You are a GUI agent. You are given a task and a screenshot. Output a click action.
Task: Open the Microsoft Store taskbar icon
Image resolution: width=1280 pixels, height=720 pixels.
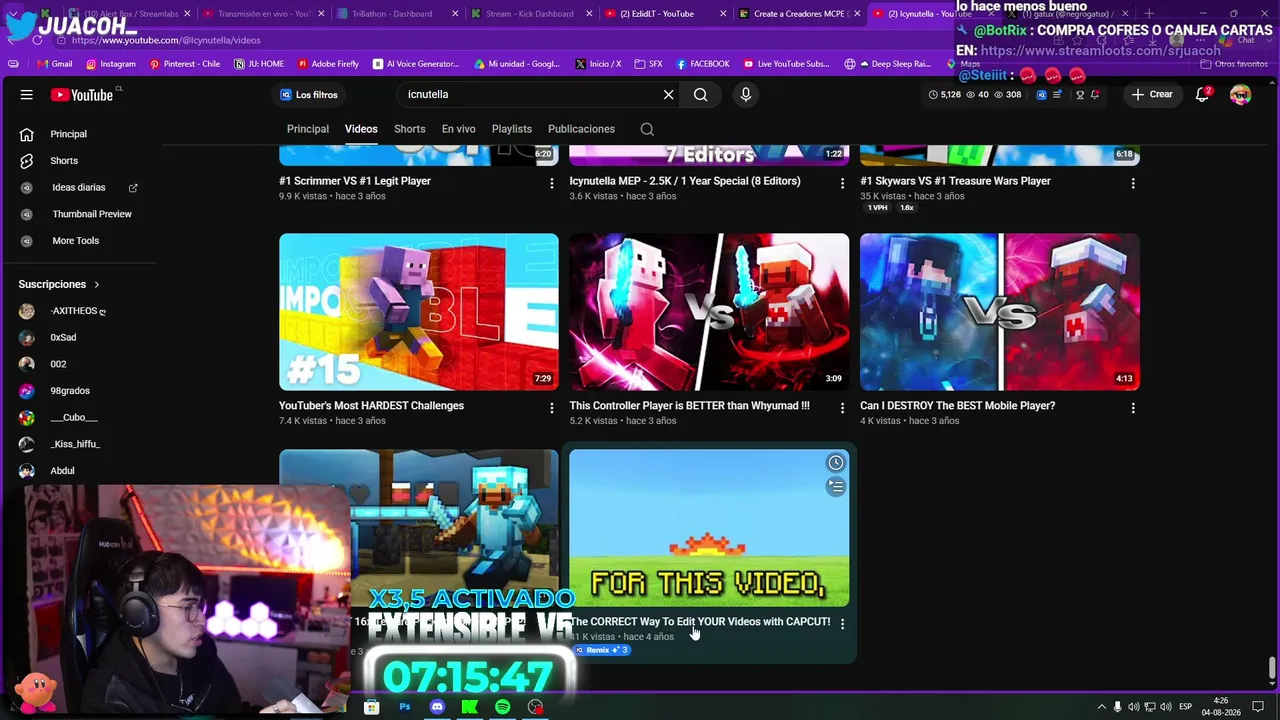[x=371, y=707]
